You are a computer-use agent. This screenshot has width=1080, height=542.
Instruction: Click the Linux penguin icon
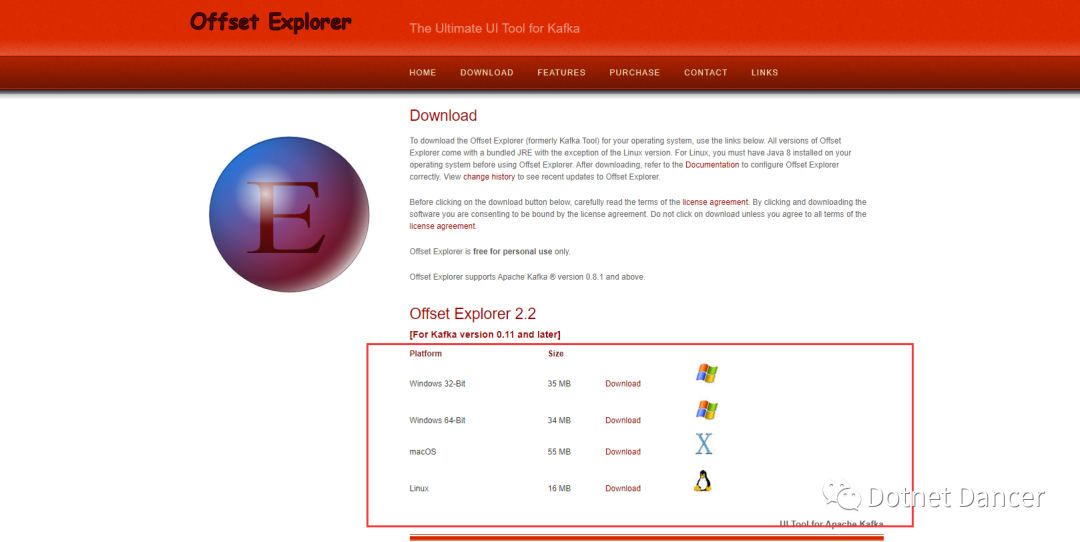702,481
